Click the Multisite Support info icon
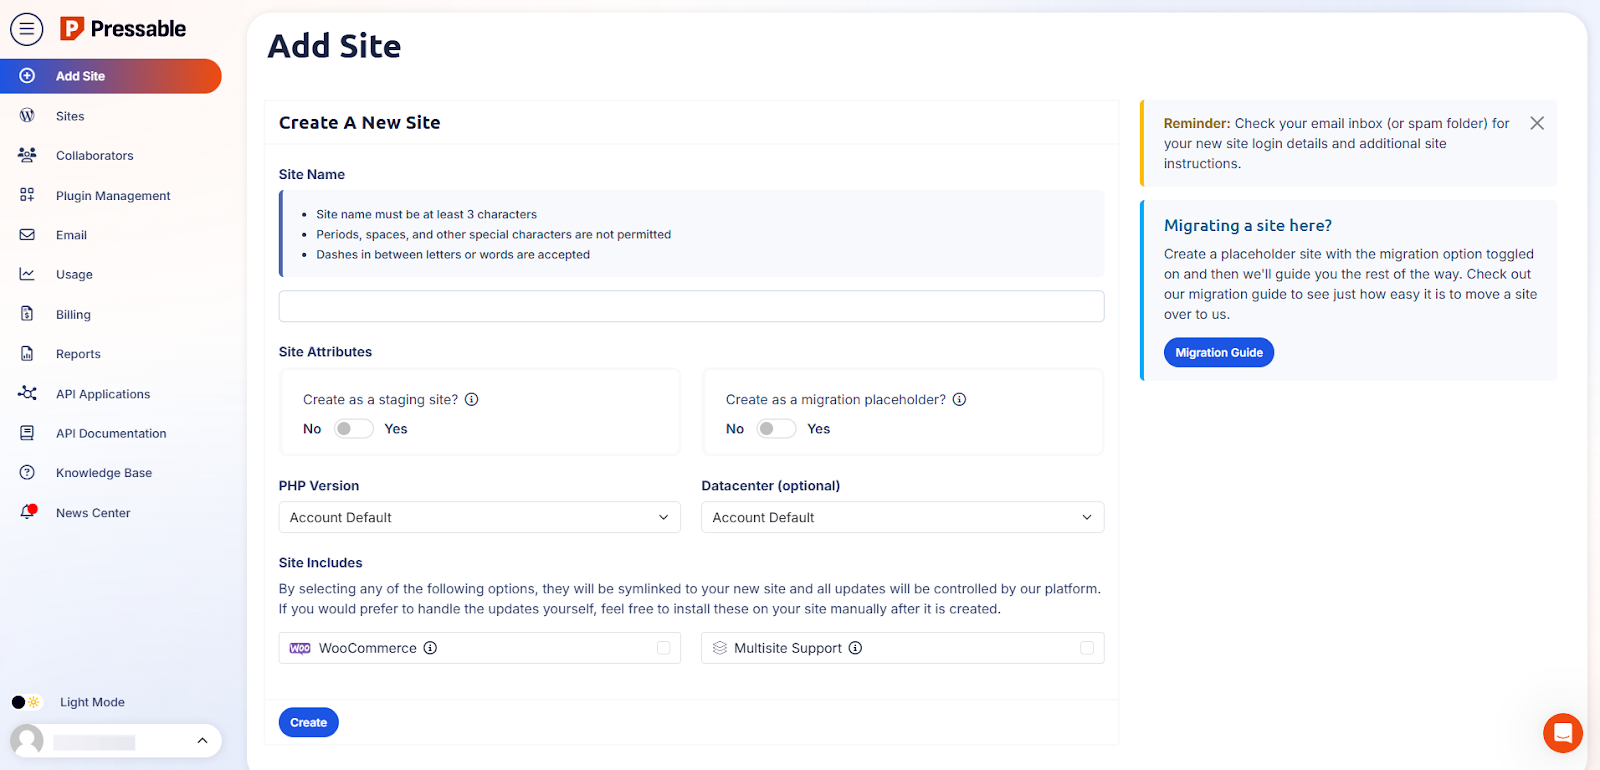The image size is (1600, 770). tap(855, 648)
